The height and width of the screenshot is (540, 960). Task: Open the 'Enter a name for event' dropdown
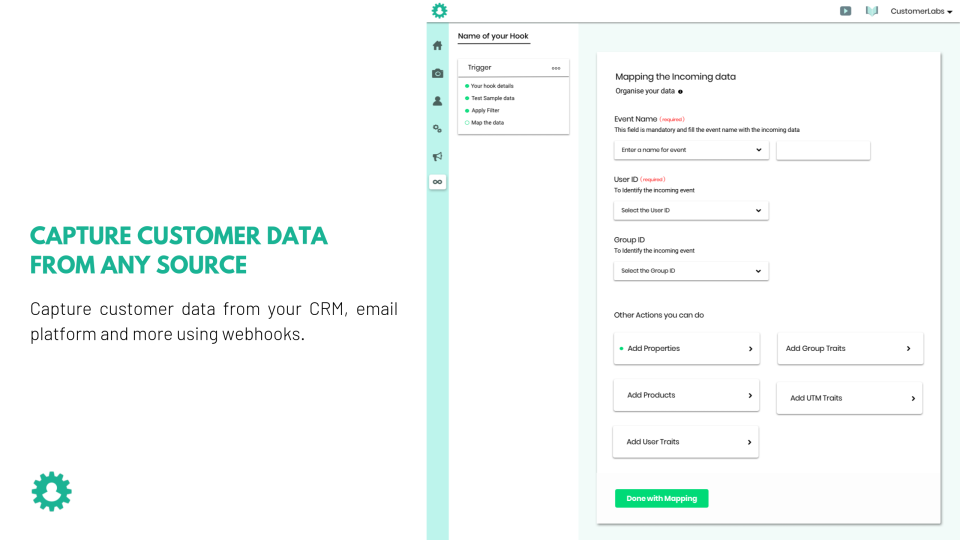(691, 150)
